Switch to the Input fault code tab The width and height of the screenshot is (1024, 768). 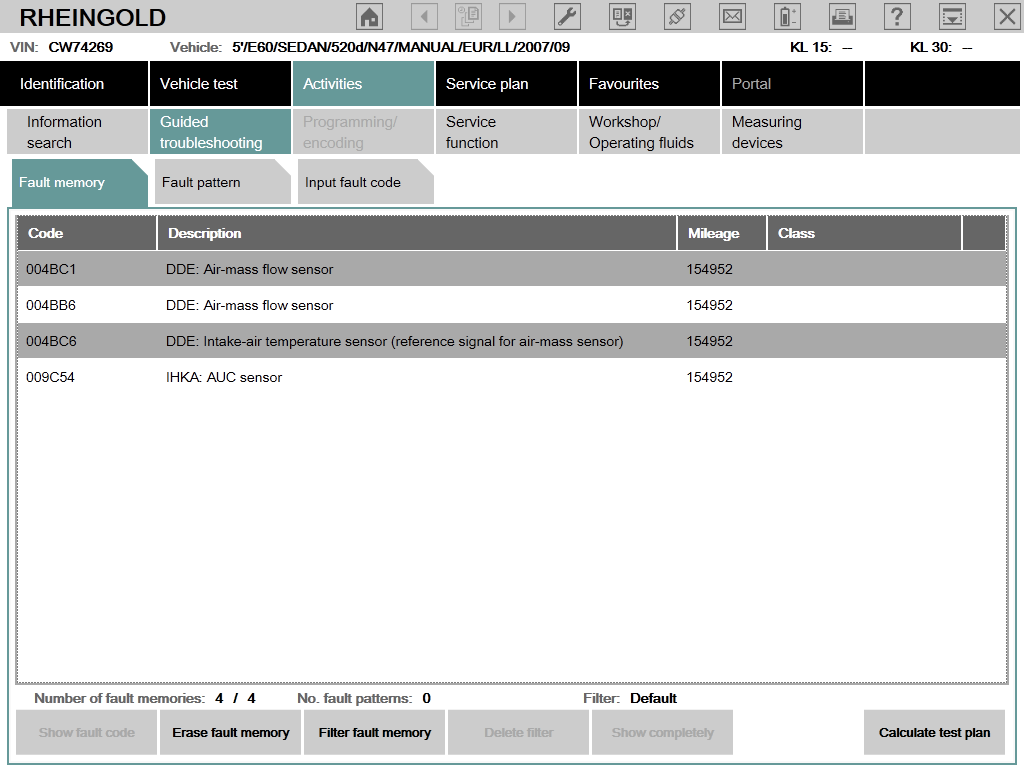tap(366, 182)
